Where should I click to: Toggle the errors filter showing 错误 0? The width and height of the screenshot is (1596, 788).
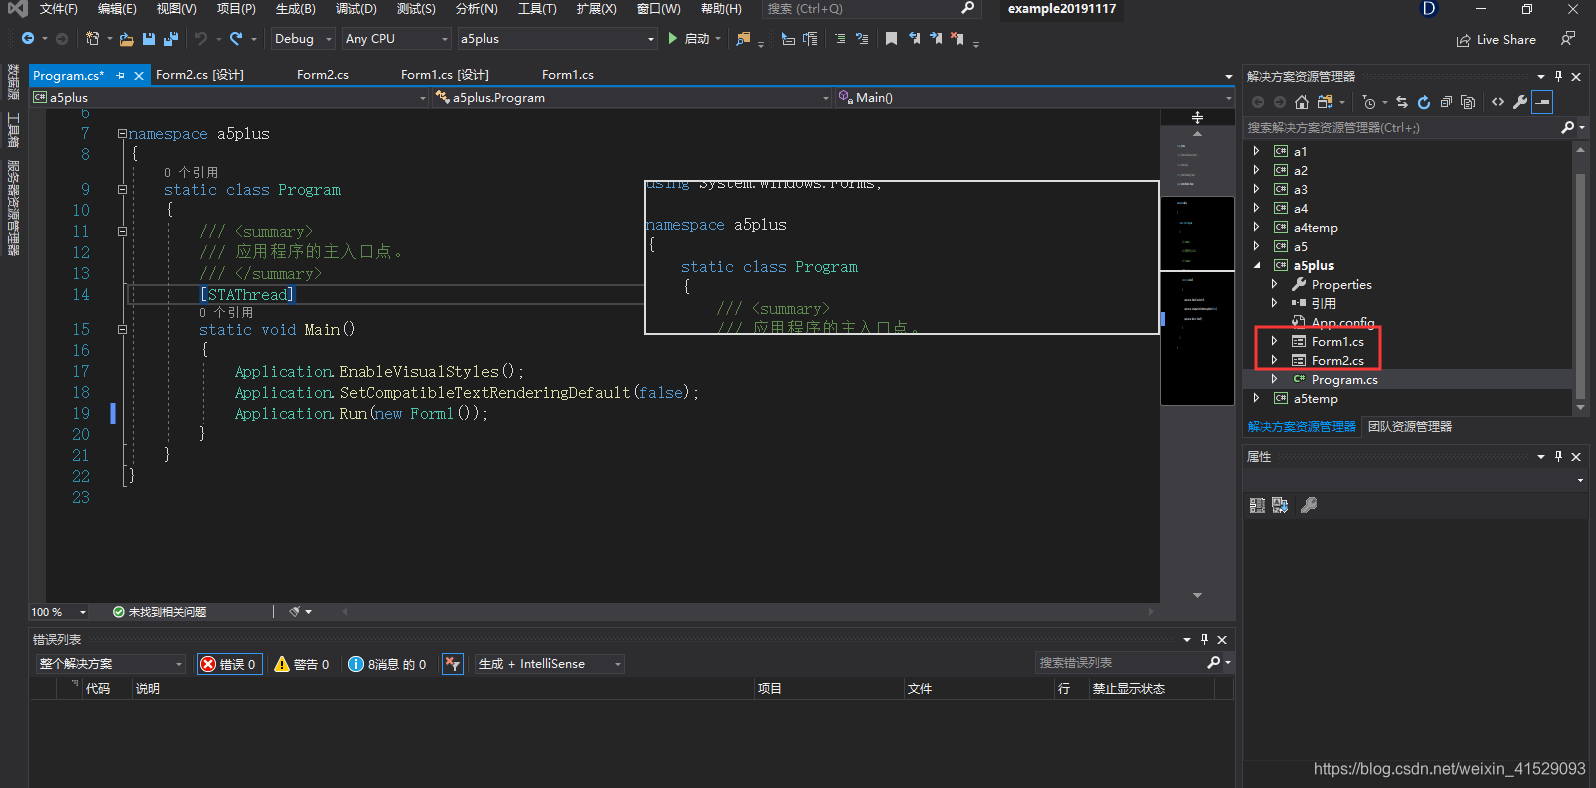[x=229, y=664]
